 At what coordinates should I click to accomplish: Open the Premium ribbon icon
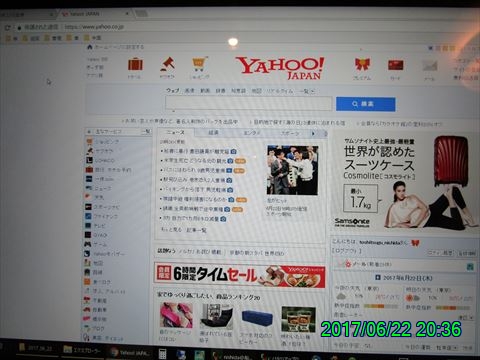point(362,64)
